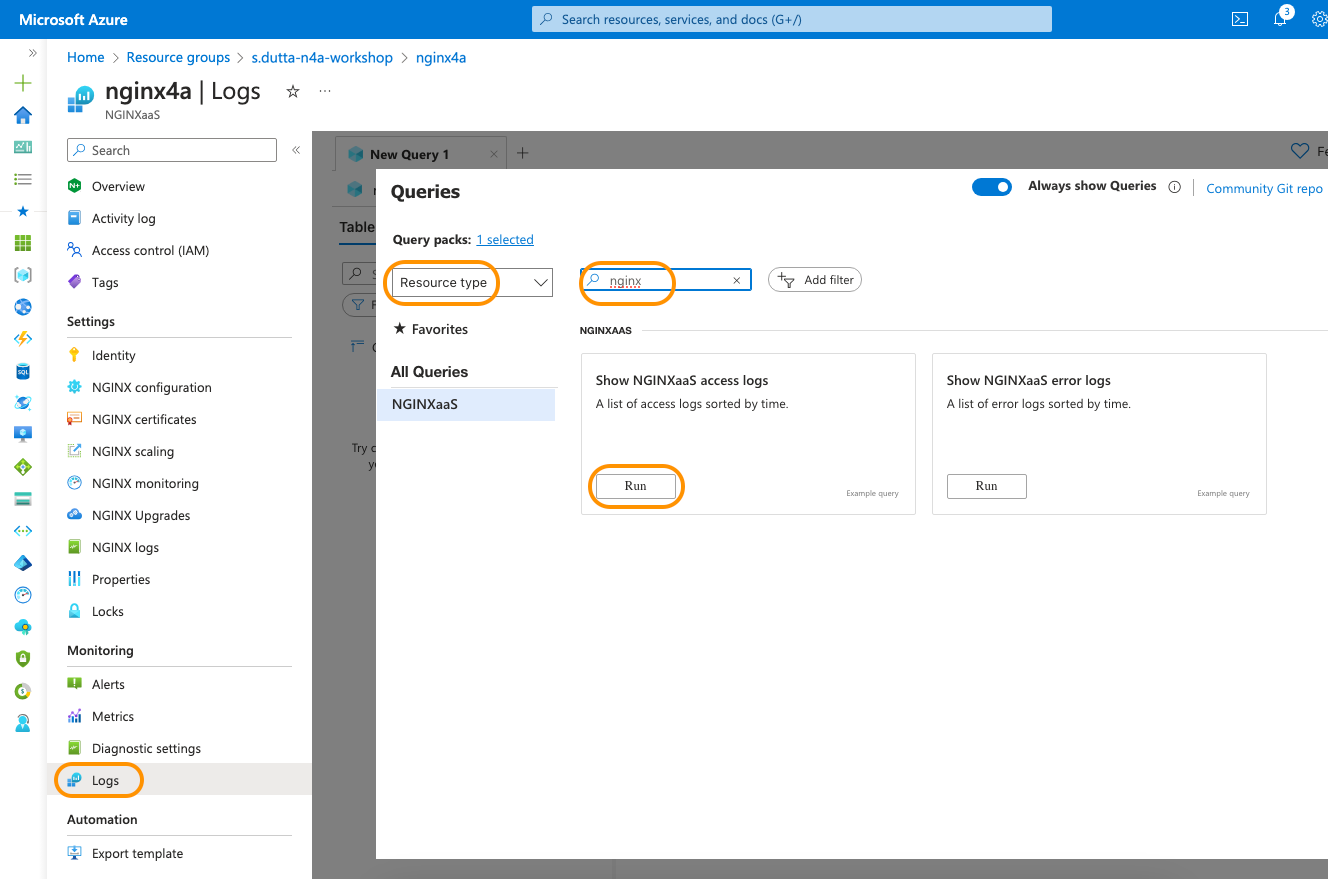The height and width of the screenshot is (879, 1328).
Task: Close the New Query 1 tab
Action: click(x=494, y=154)
